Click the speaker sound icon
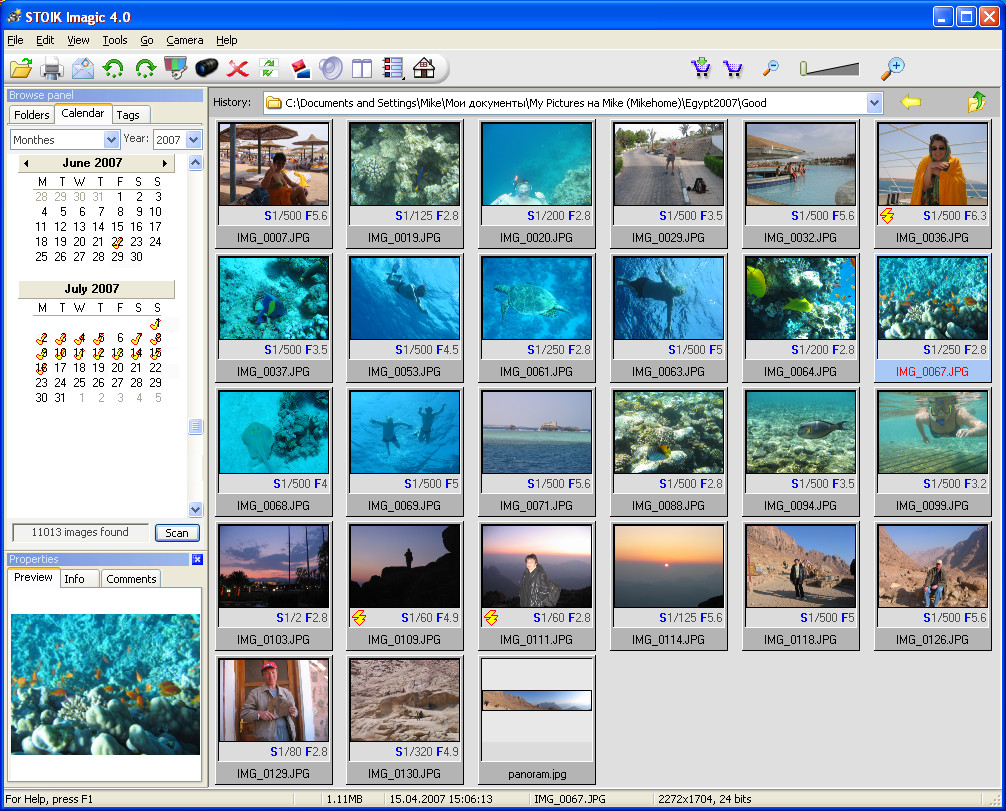Viewport: 1006px width, 811px height. click(331, 67)
